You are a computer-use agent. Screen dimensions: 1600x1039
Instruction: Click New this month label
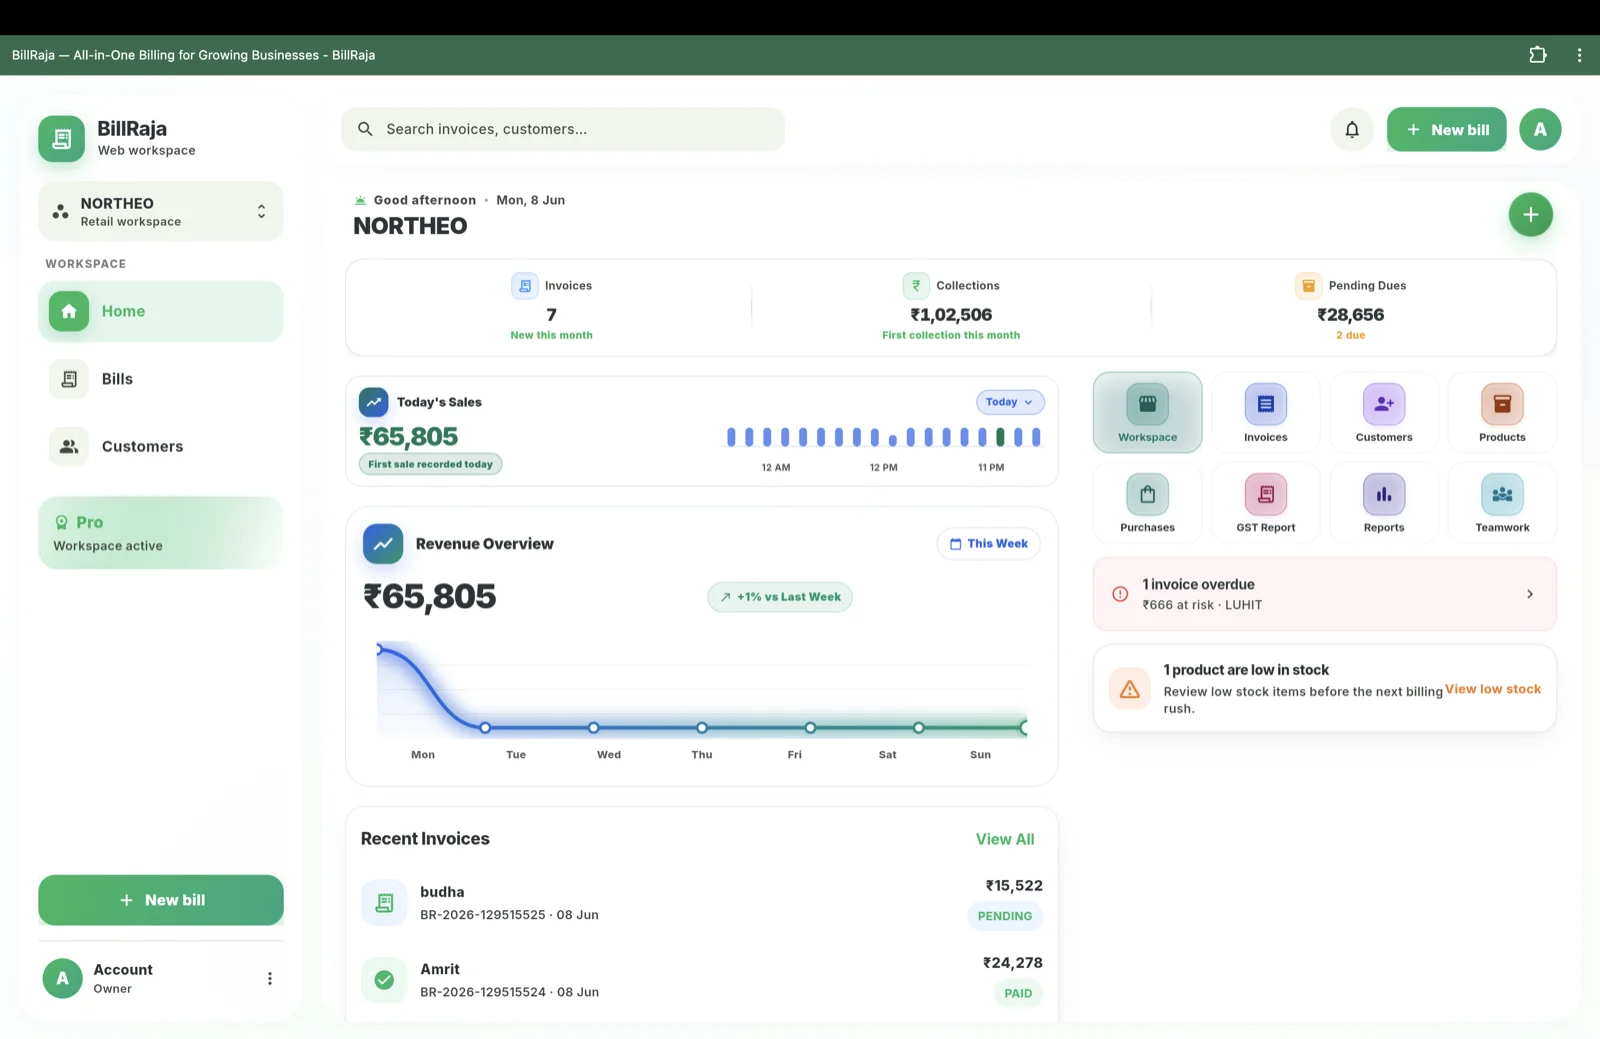551,335
